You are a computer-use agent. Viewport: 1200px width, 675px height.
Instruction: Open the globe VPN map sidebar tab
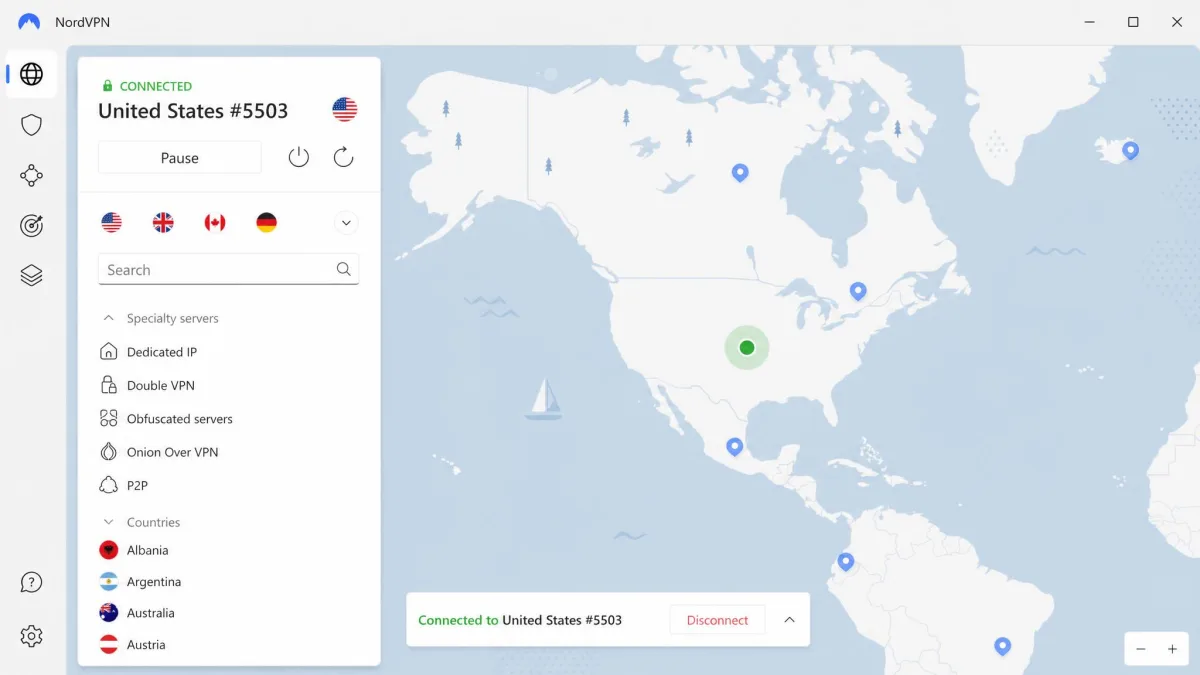click(x=31, y=74)
